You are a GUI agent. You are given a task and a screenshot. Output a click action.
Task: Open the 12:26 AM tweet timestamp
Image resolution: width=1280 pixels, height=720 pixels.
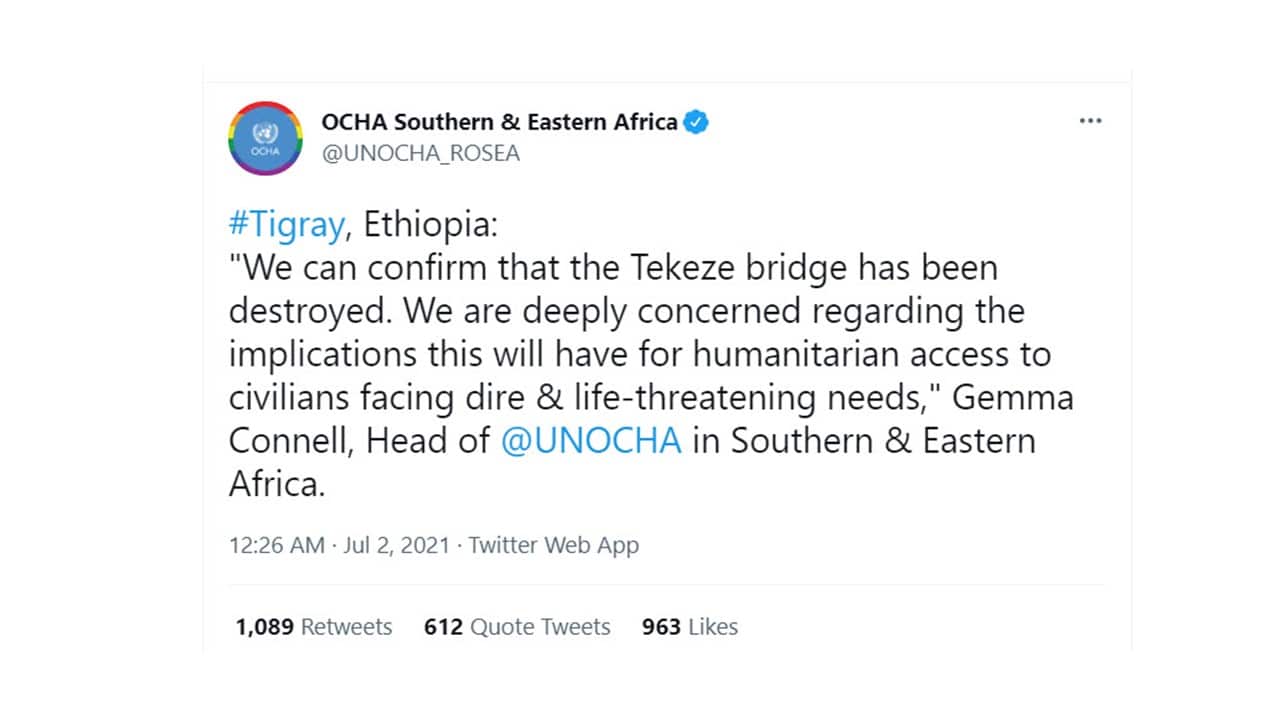pyautogui.click(x=277, y=545)
